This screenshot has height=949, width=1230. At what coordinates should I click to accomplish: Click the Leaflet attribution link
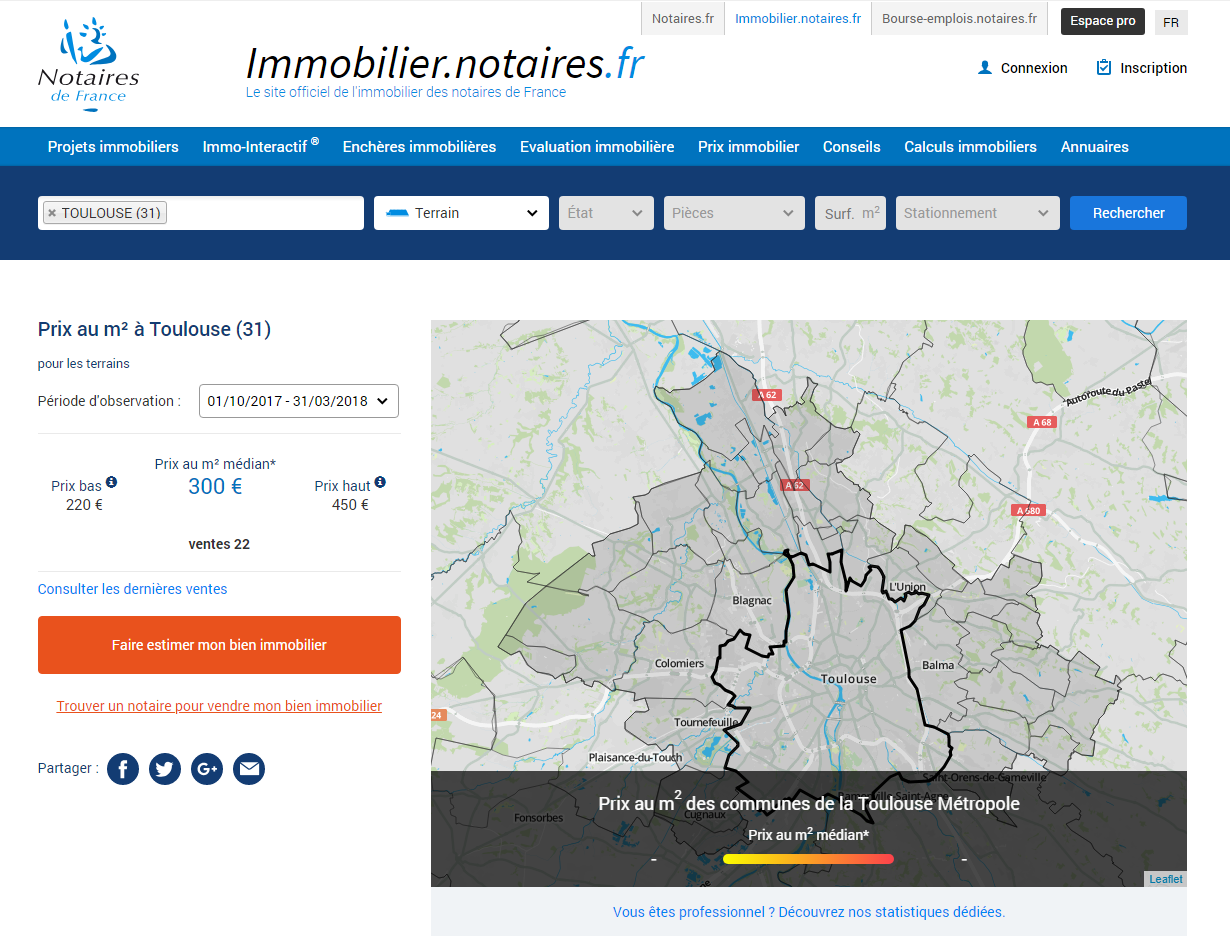pyautogui.click(x=1166, y=879)
